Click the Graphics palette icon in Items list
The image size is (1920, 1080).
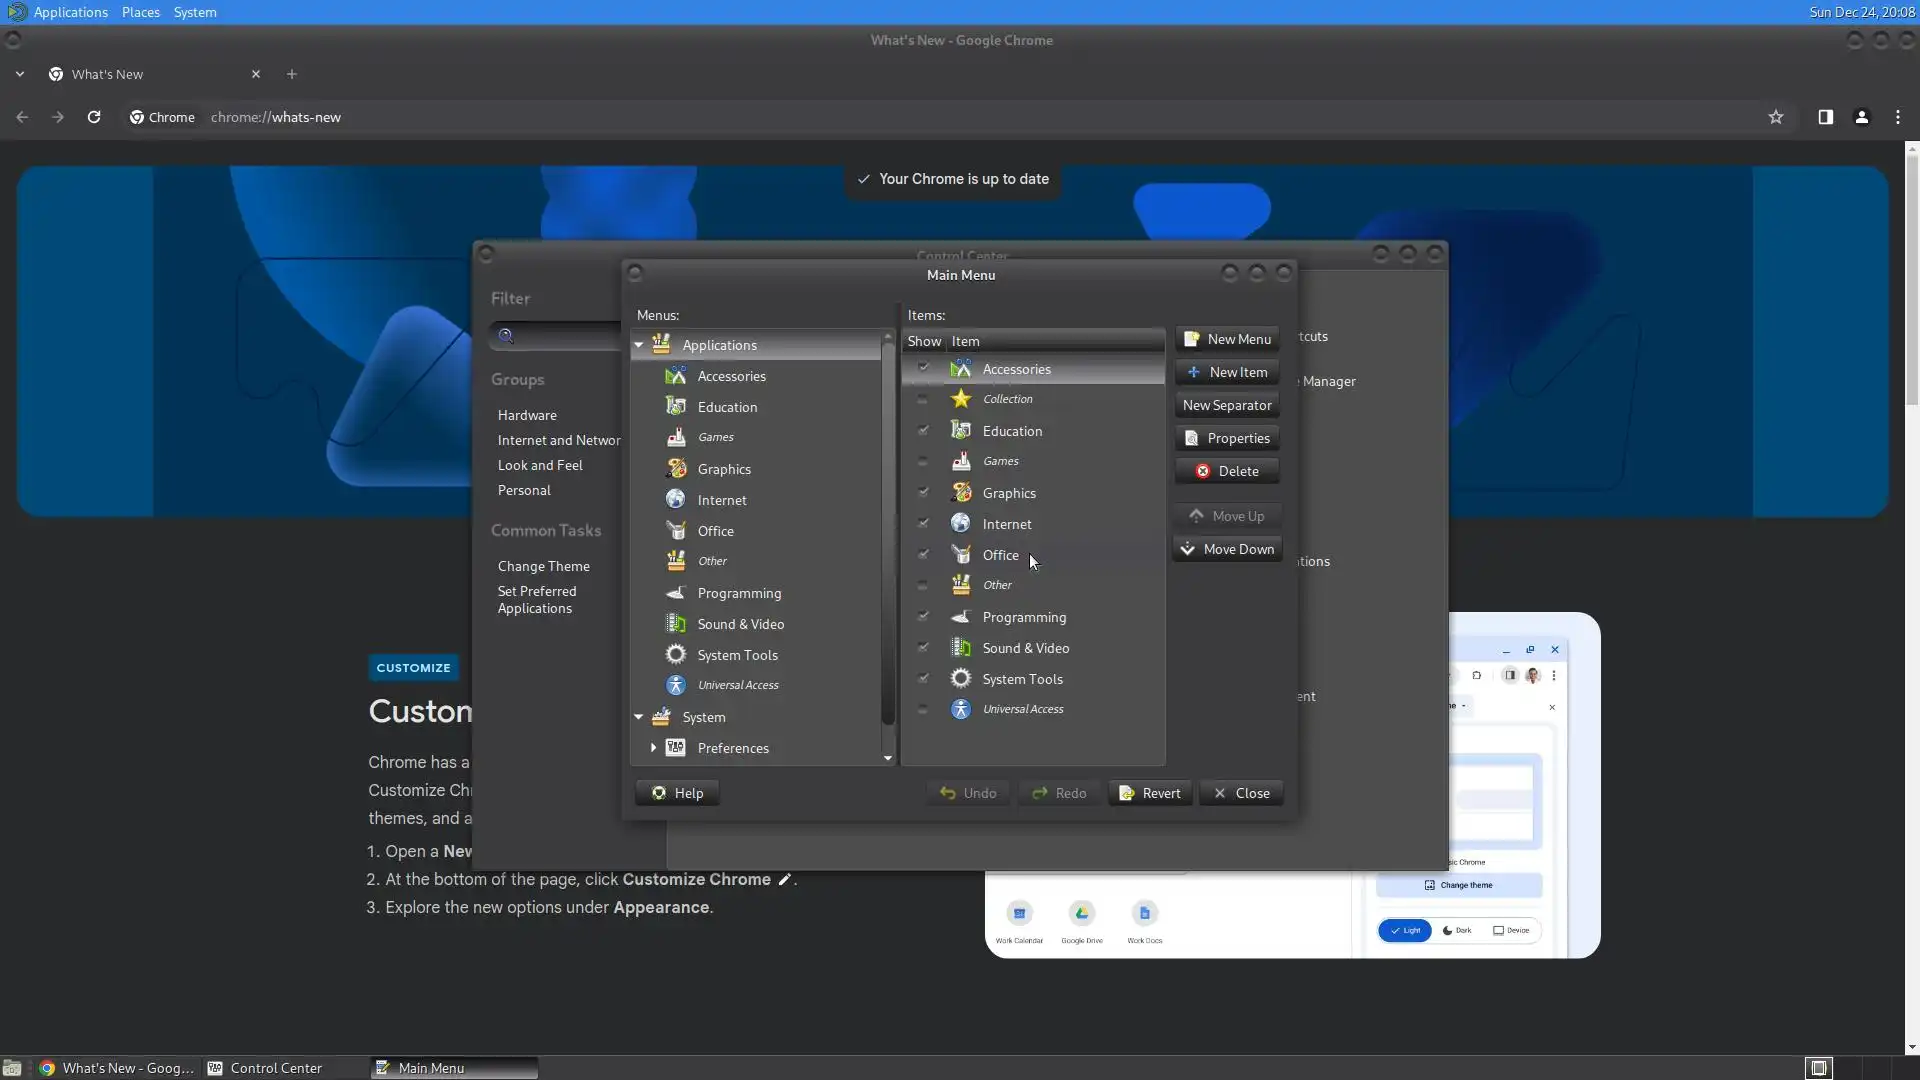tap(961, 493)
